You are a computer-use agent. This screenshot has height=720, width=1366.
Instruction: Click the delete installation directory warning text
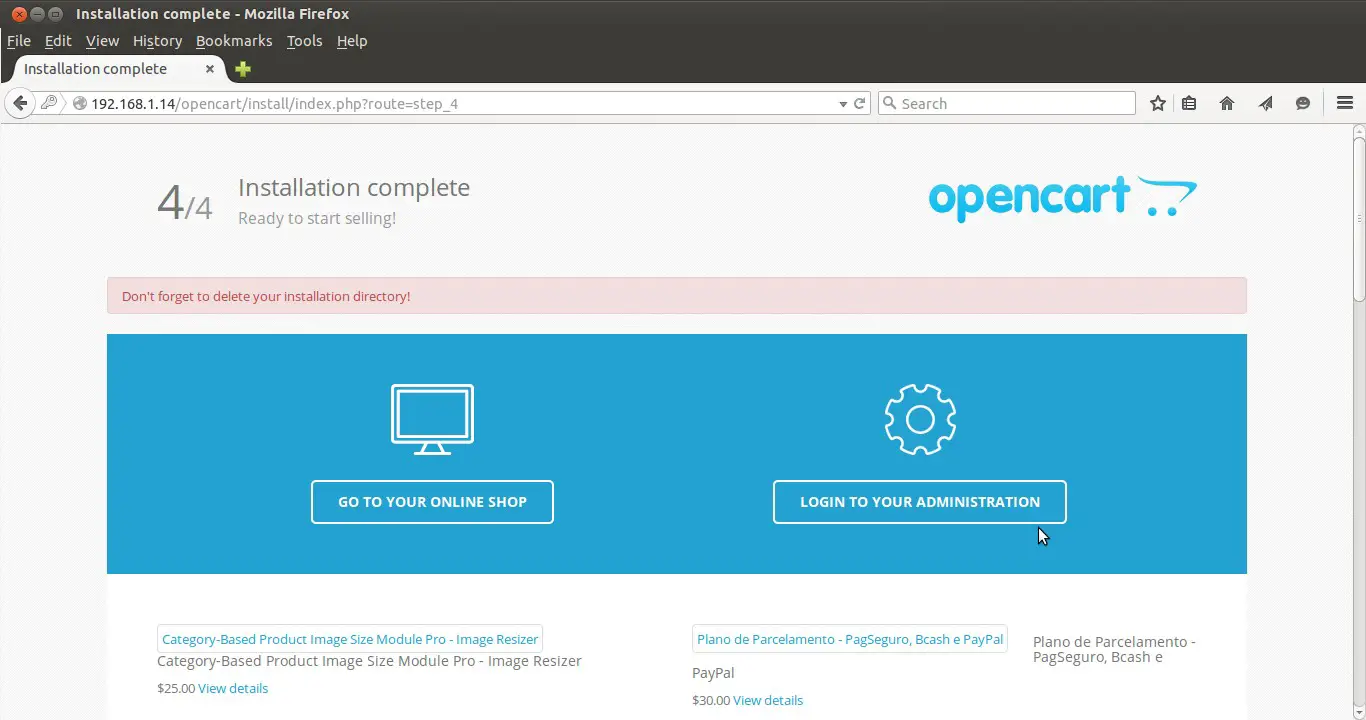[x=266, y=296]
